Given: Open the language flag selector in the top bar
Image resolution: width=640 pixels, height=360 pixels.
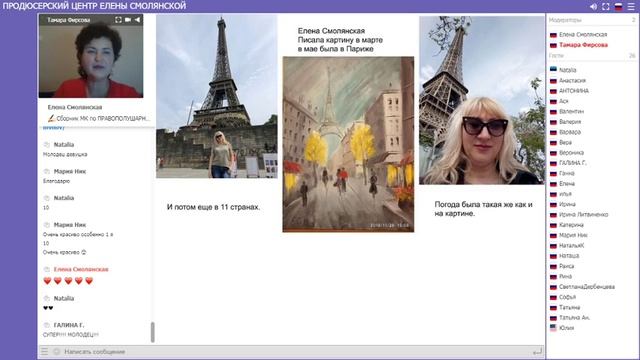Looking at the screenshot, I should (x=619, y=7).
